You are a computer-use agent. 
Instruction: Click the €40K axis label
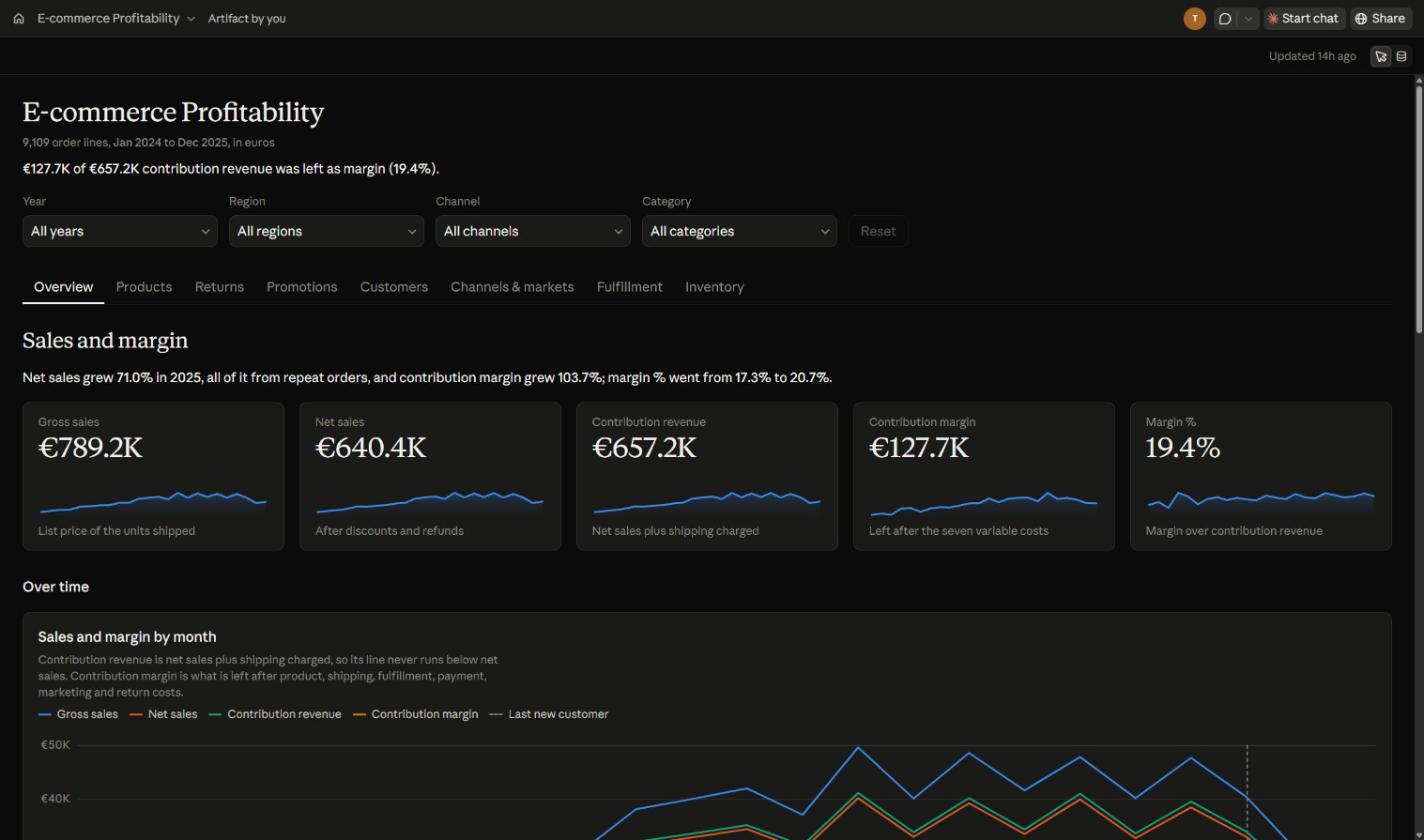pyautogui.click(x=55, y=798)
